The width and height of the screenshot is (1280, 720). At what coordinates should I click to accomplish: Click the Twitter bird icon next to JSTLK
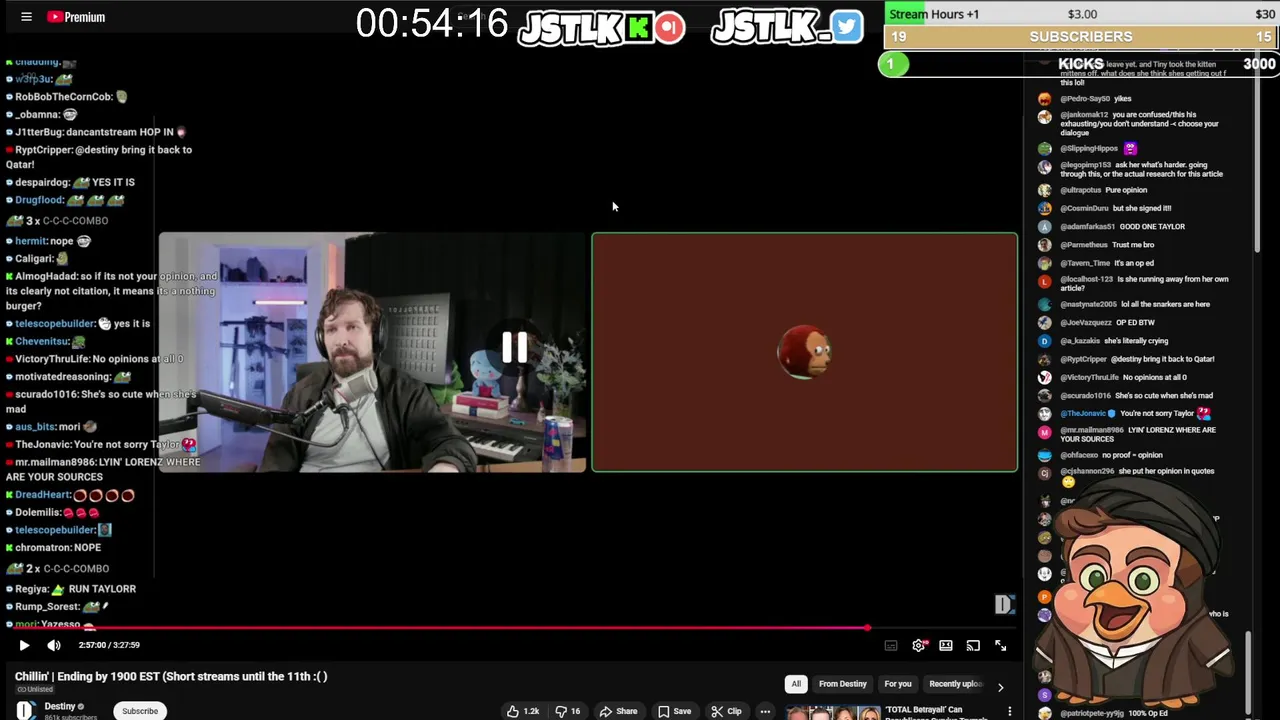point(846,27)
